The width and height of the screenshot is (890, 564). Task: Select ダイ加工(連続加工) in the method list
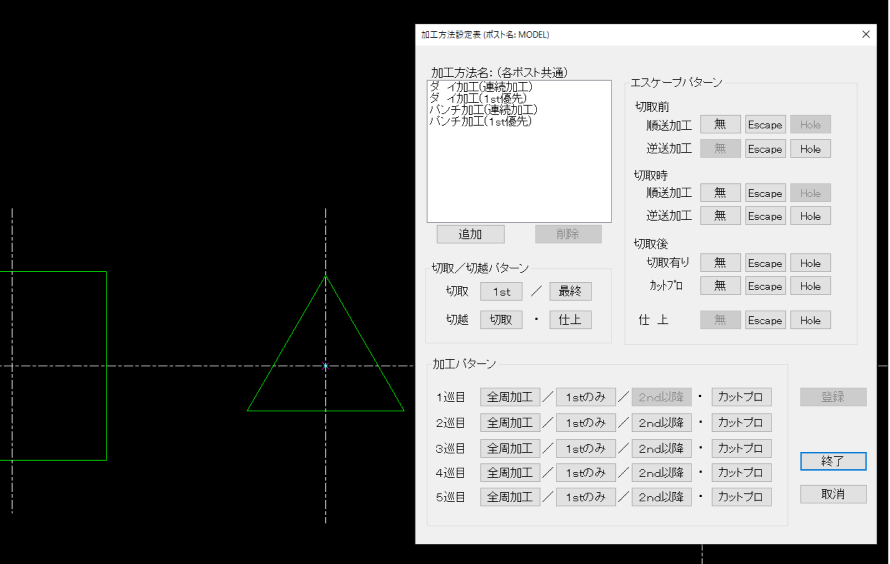point(480,87)
